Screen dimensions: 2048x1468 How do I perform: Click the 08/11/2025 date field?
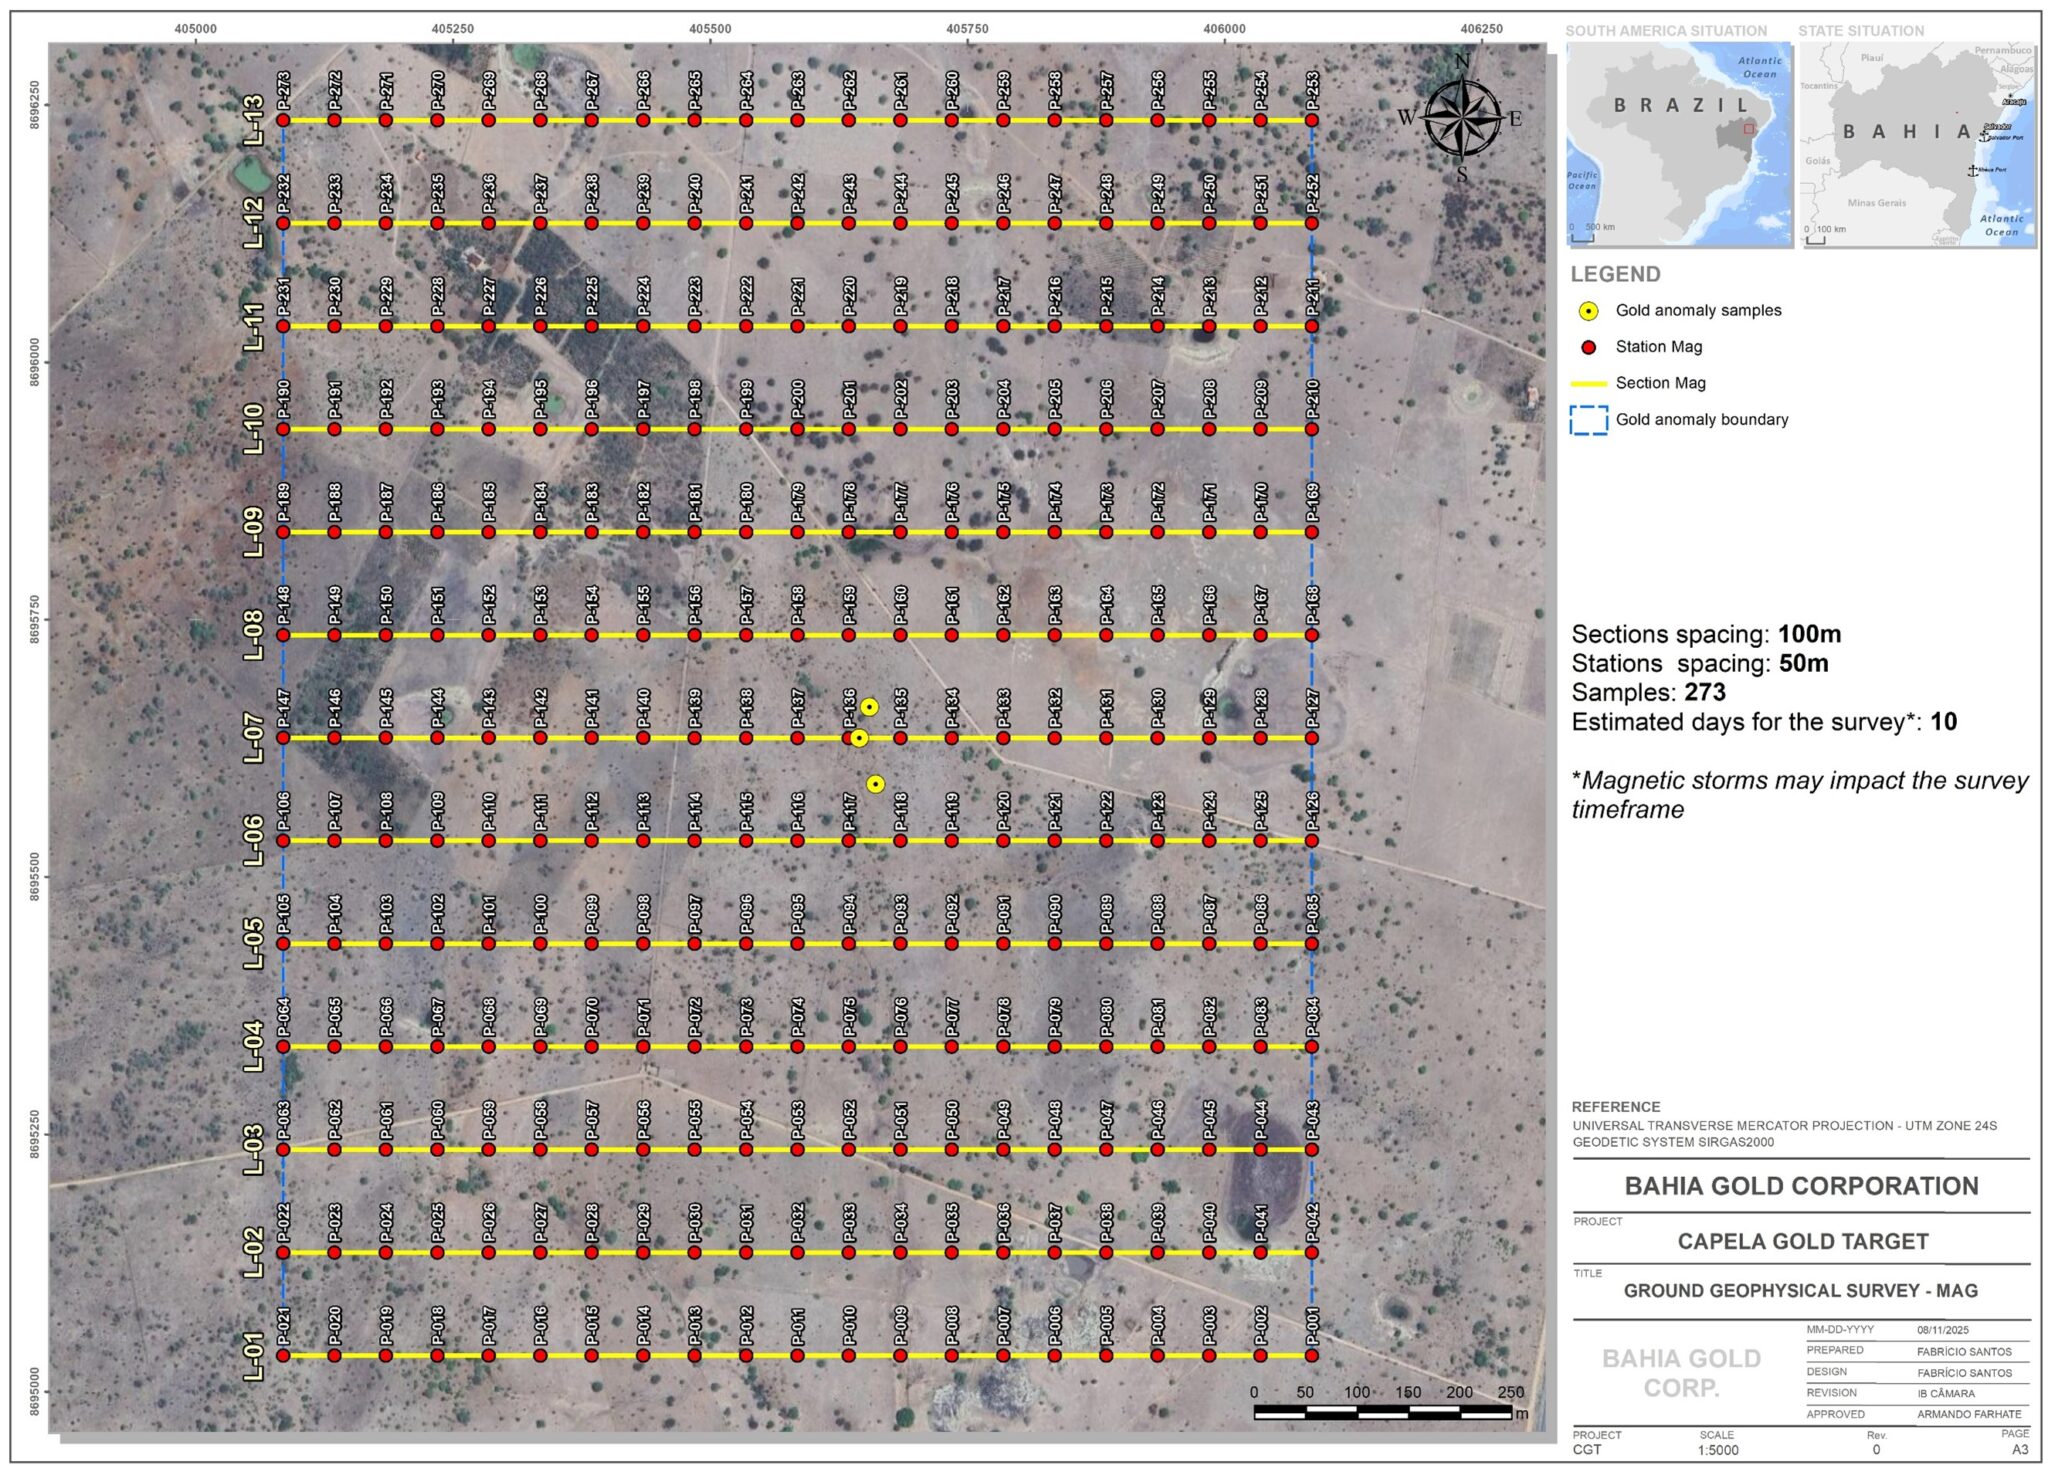1942,1330
